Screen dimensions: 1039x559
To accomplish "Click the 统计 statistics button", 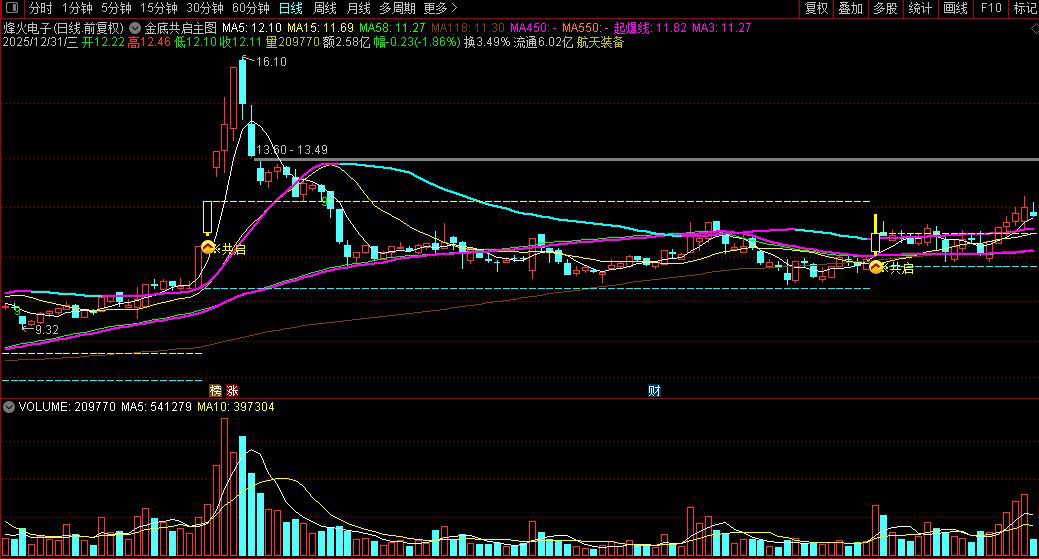I will click(x=920, y=9).
